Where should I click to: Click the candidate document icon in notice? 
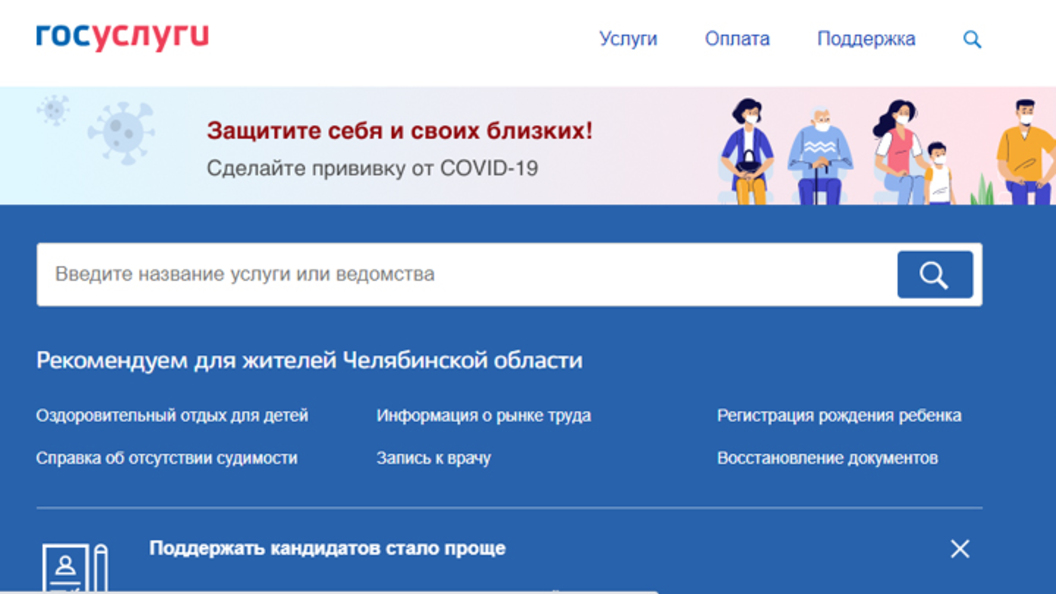pyautogui.click(x=73, y=569)
